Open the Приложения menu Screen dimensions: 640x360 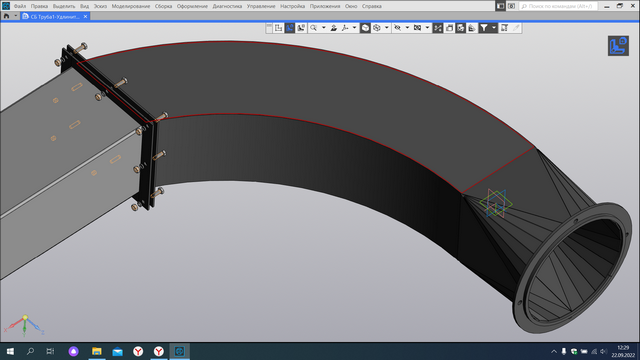(x=324, y=6)
